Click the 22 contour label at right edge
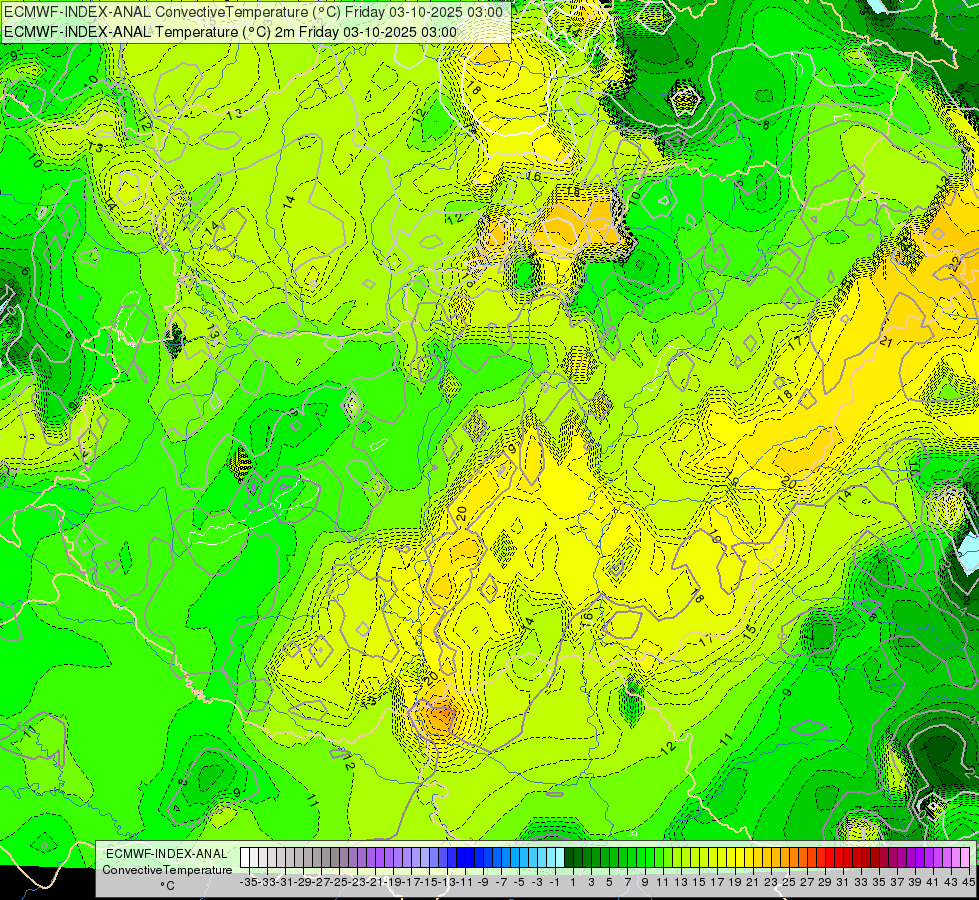Image resolution: width=979 pixels, height=900 pixels. click(x=955, y=264)
